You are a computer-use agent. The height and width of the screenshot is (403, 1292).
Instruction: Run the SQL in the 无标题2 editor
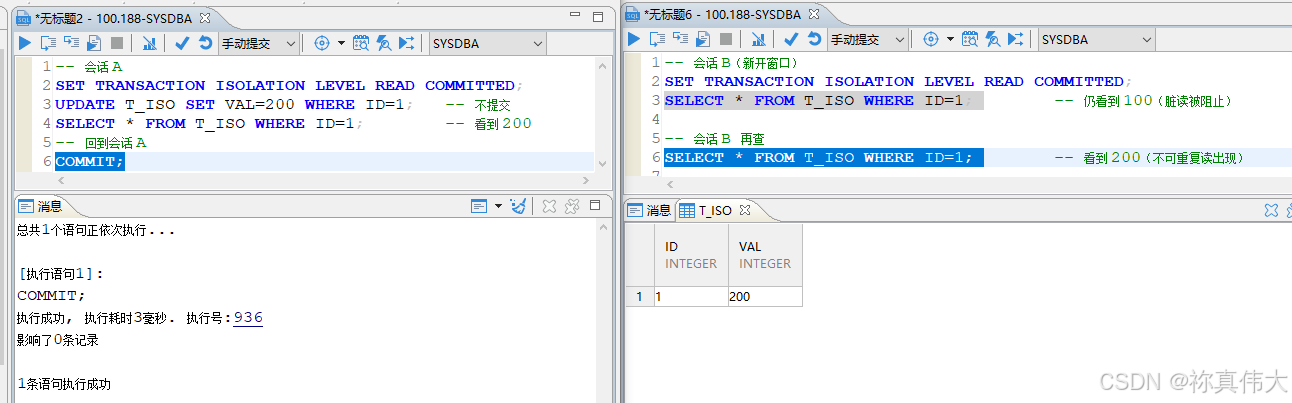click(25, 43)
